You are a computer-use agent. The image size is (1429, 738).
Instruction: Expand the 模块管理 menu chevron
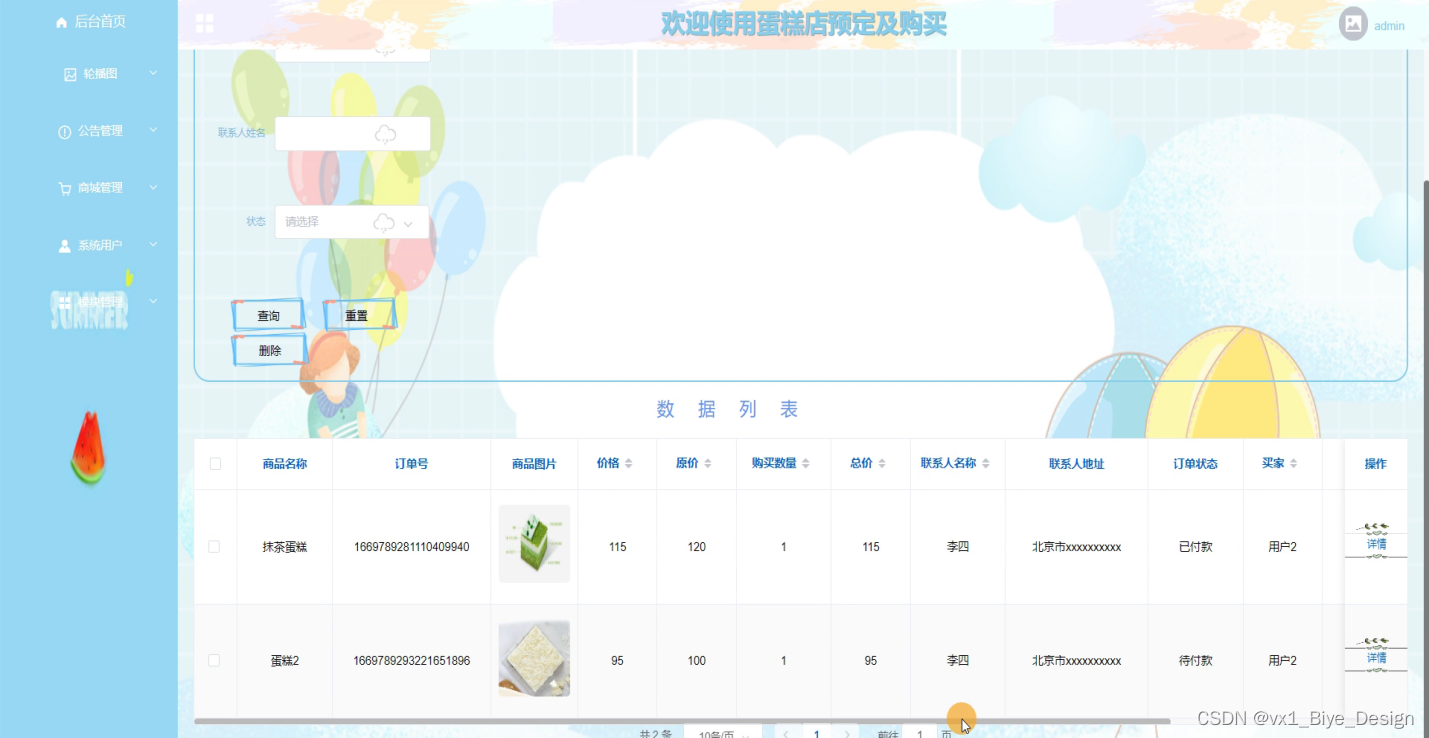(x=153, y=300)
